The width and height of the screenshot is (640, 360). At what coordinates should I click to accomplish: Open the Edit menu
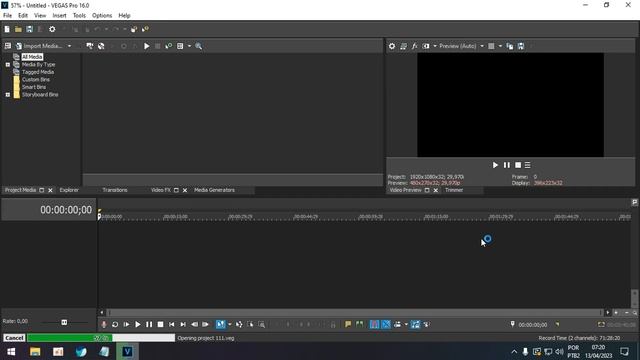coord(23,16)
